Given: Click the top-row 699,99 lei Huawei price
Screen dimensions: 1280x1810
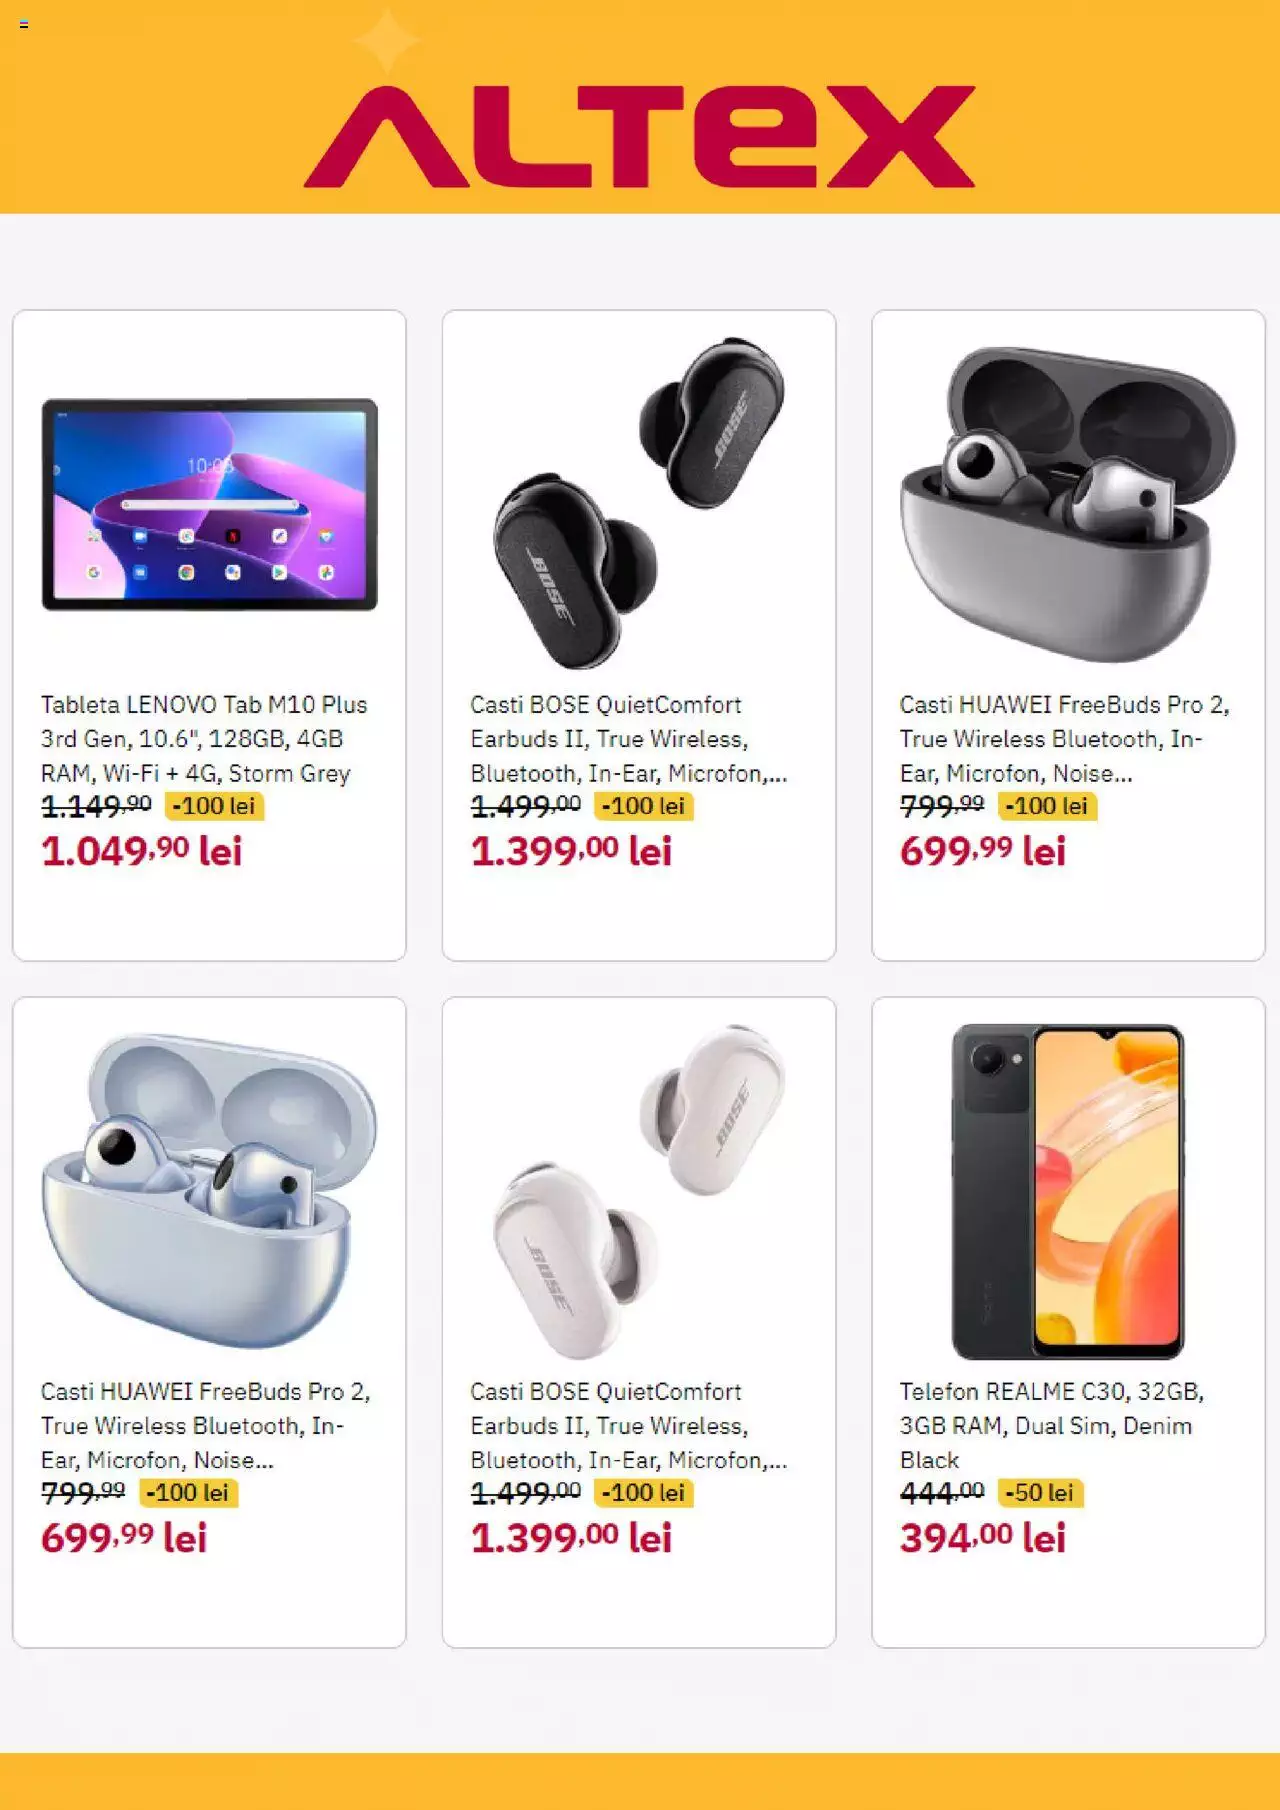Looking at the screenshot, I should point(983,851).
